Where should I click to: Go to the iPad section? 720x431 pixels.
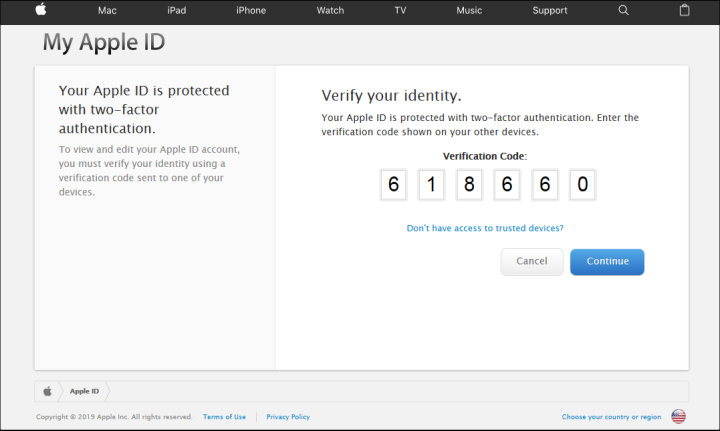(176, 10)
